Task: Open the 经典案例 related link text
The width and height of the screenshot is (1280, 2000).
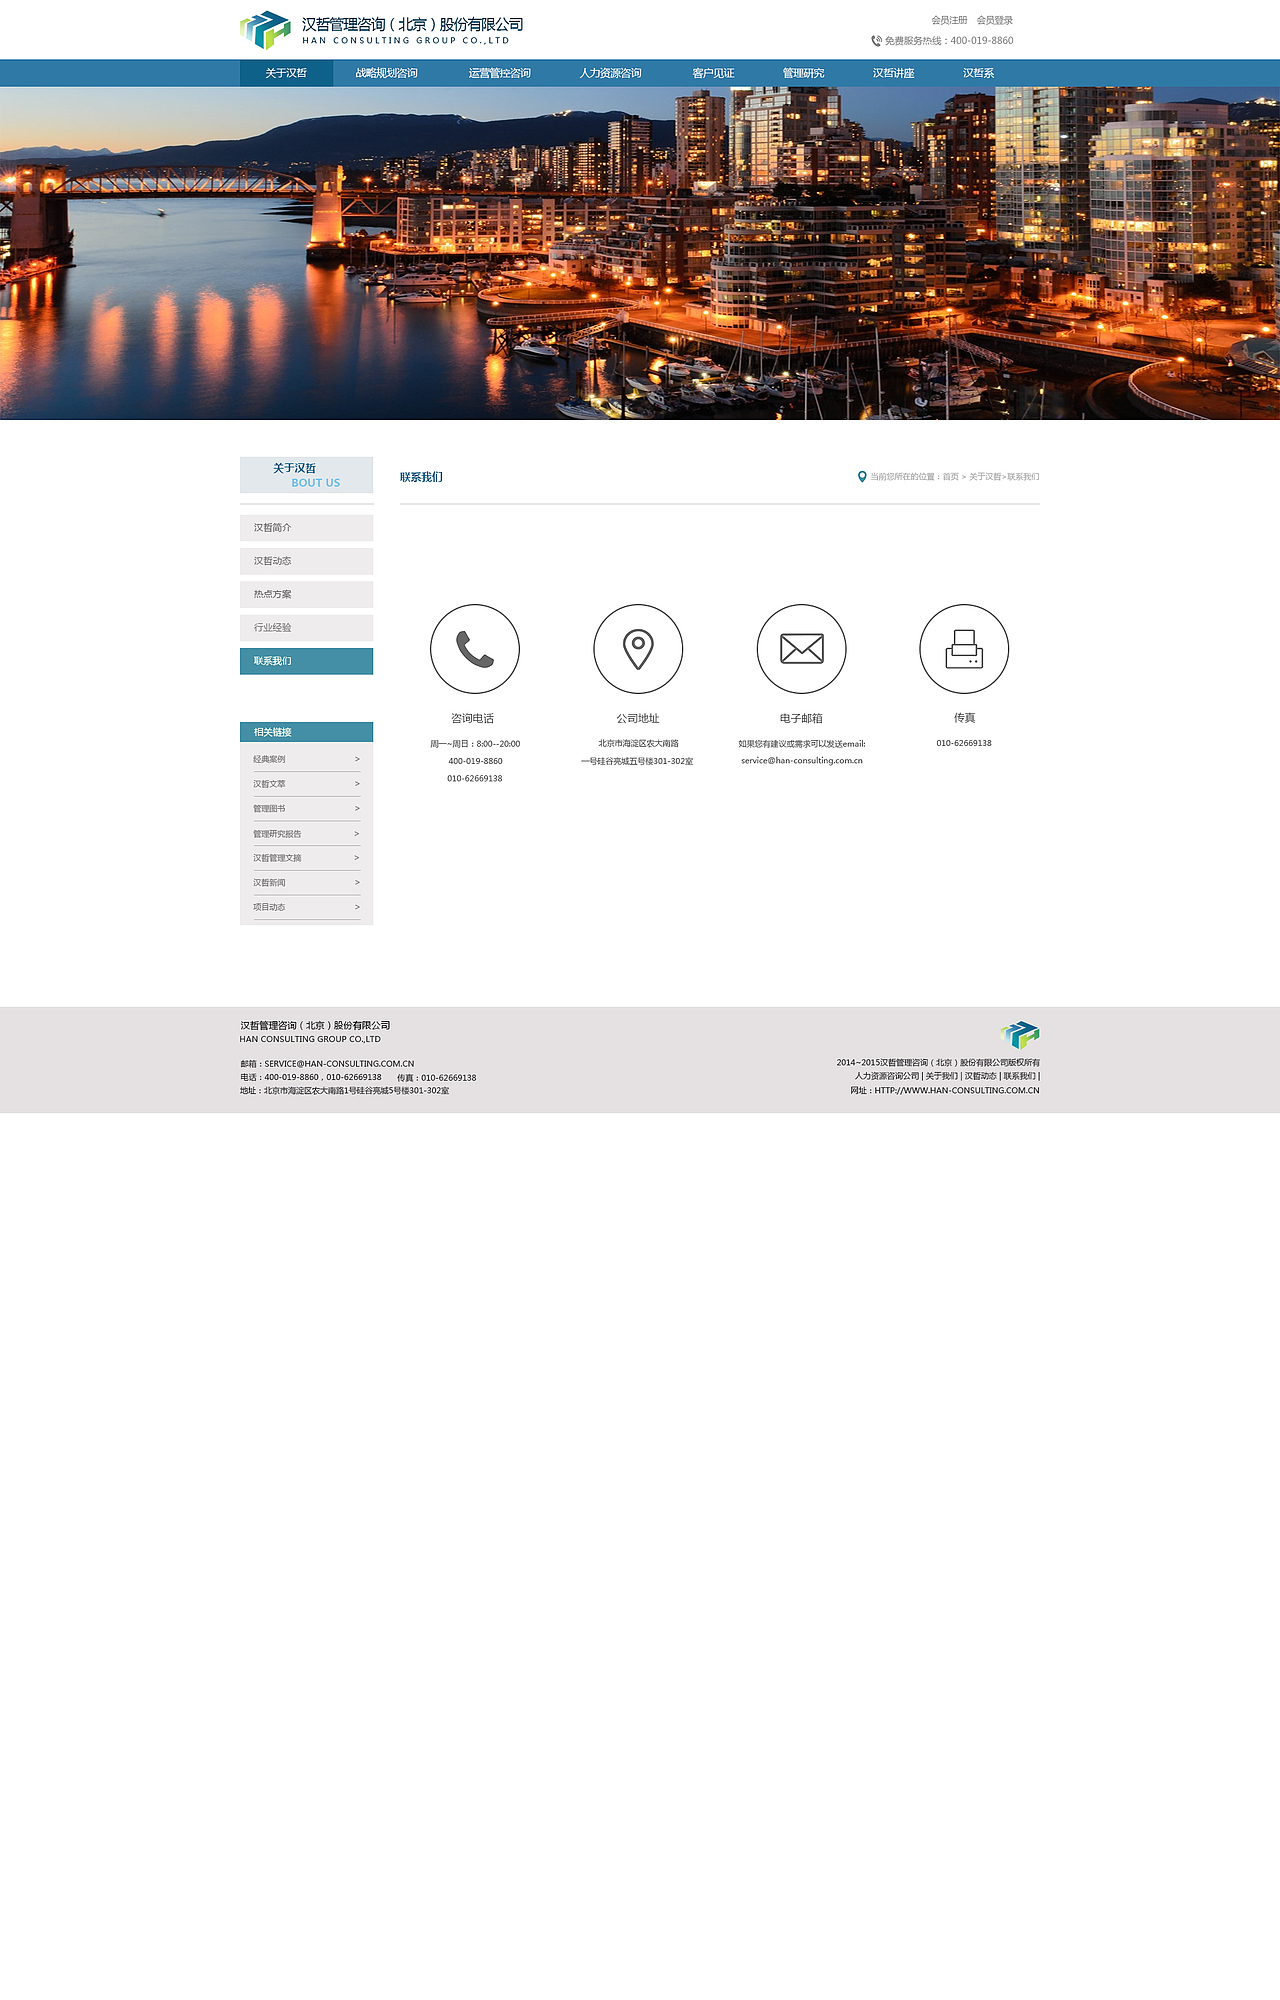Action: tap(269, 759)
